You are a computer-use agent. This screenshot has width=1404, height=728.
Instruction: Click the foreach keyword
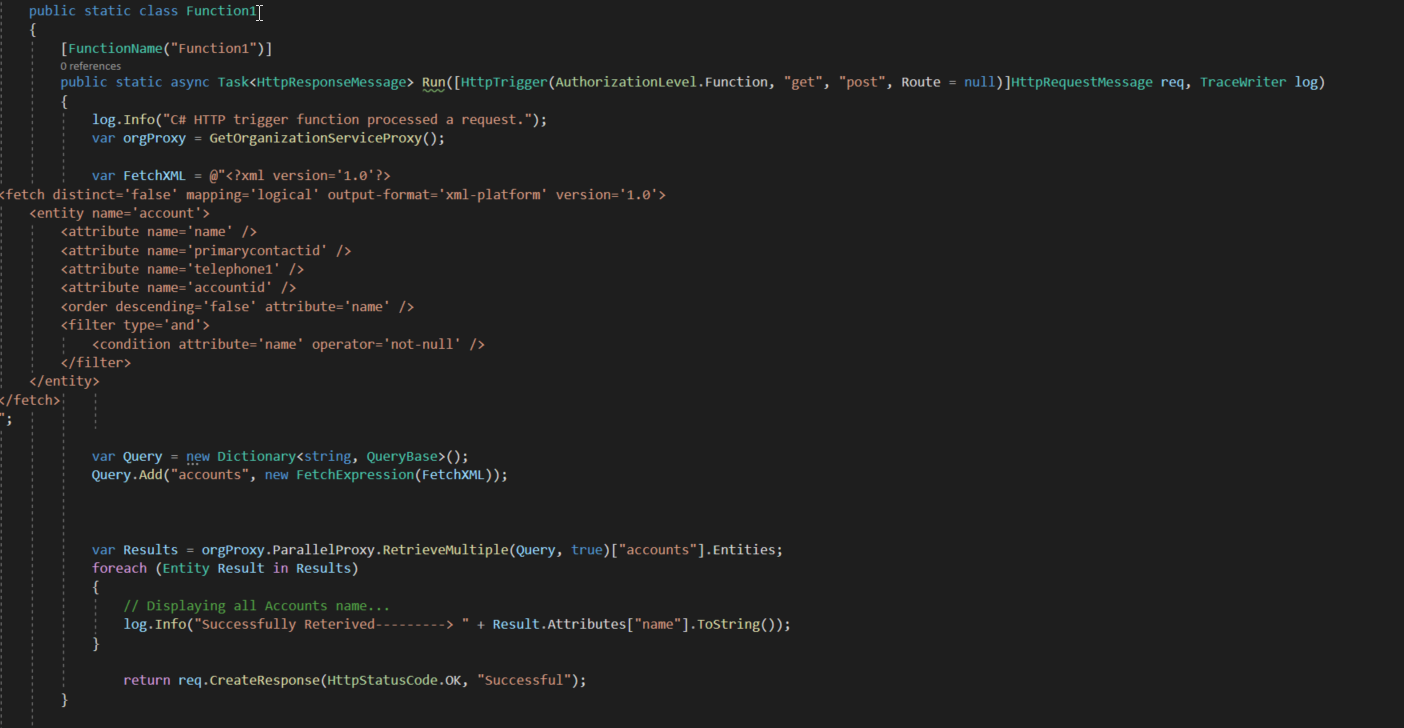[x=119, y=568]
